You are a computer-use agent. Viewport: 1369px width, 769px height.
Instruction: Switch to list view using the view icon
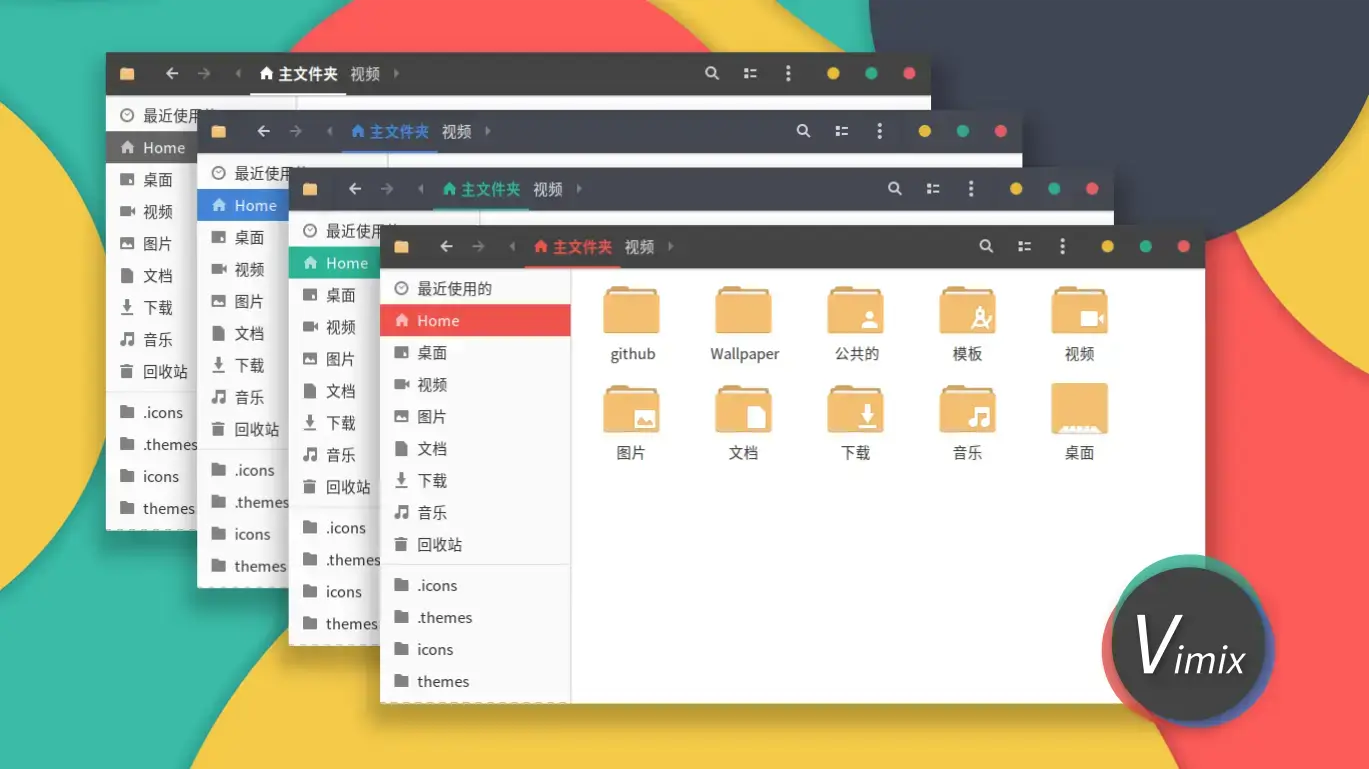pyautogui.click(x=1024, y=246)
